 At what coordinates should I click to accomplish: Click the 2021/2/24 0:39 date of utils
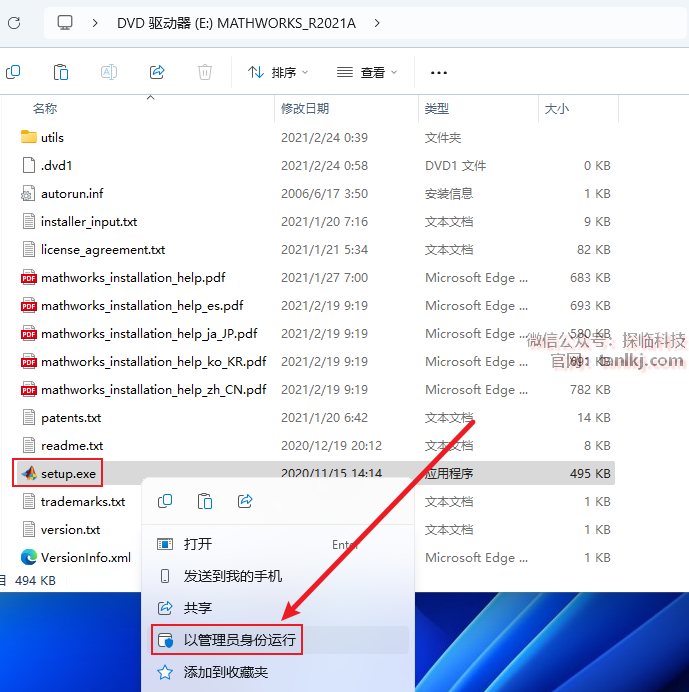(324, 138)
